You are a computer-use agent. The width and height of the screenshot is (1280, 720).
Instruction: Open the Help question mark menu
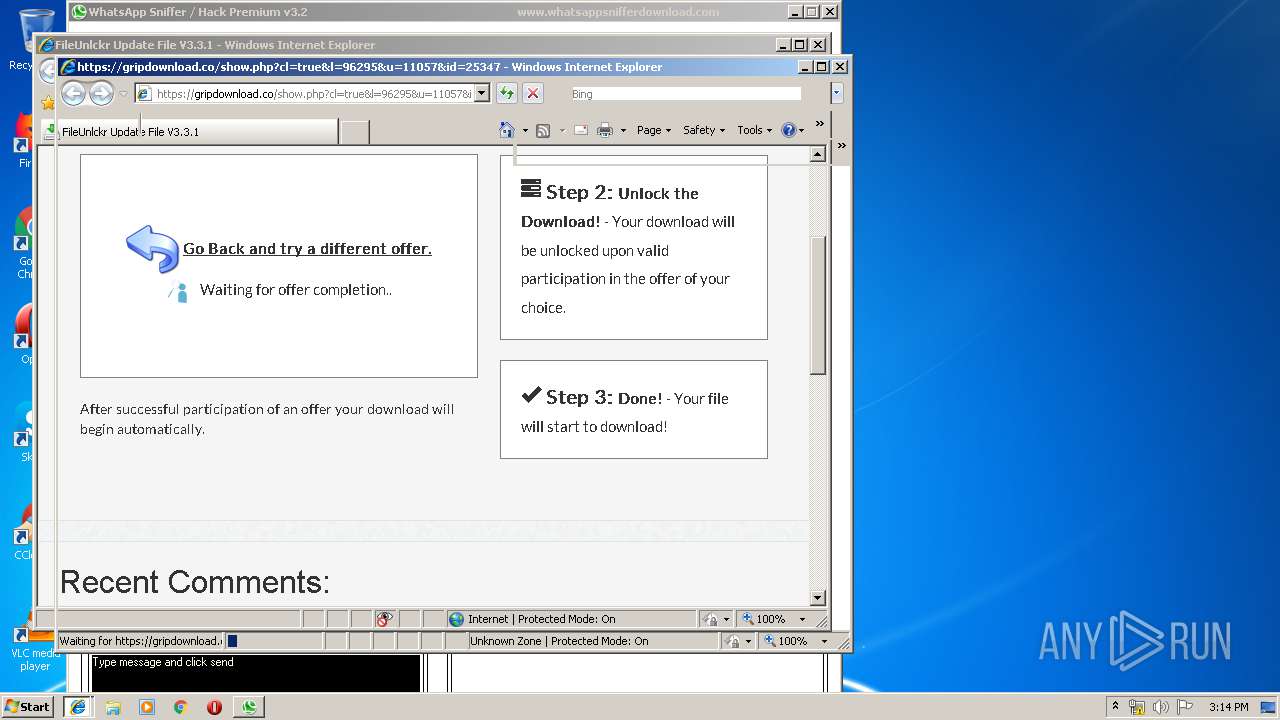tap(792, 130)
